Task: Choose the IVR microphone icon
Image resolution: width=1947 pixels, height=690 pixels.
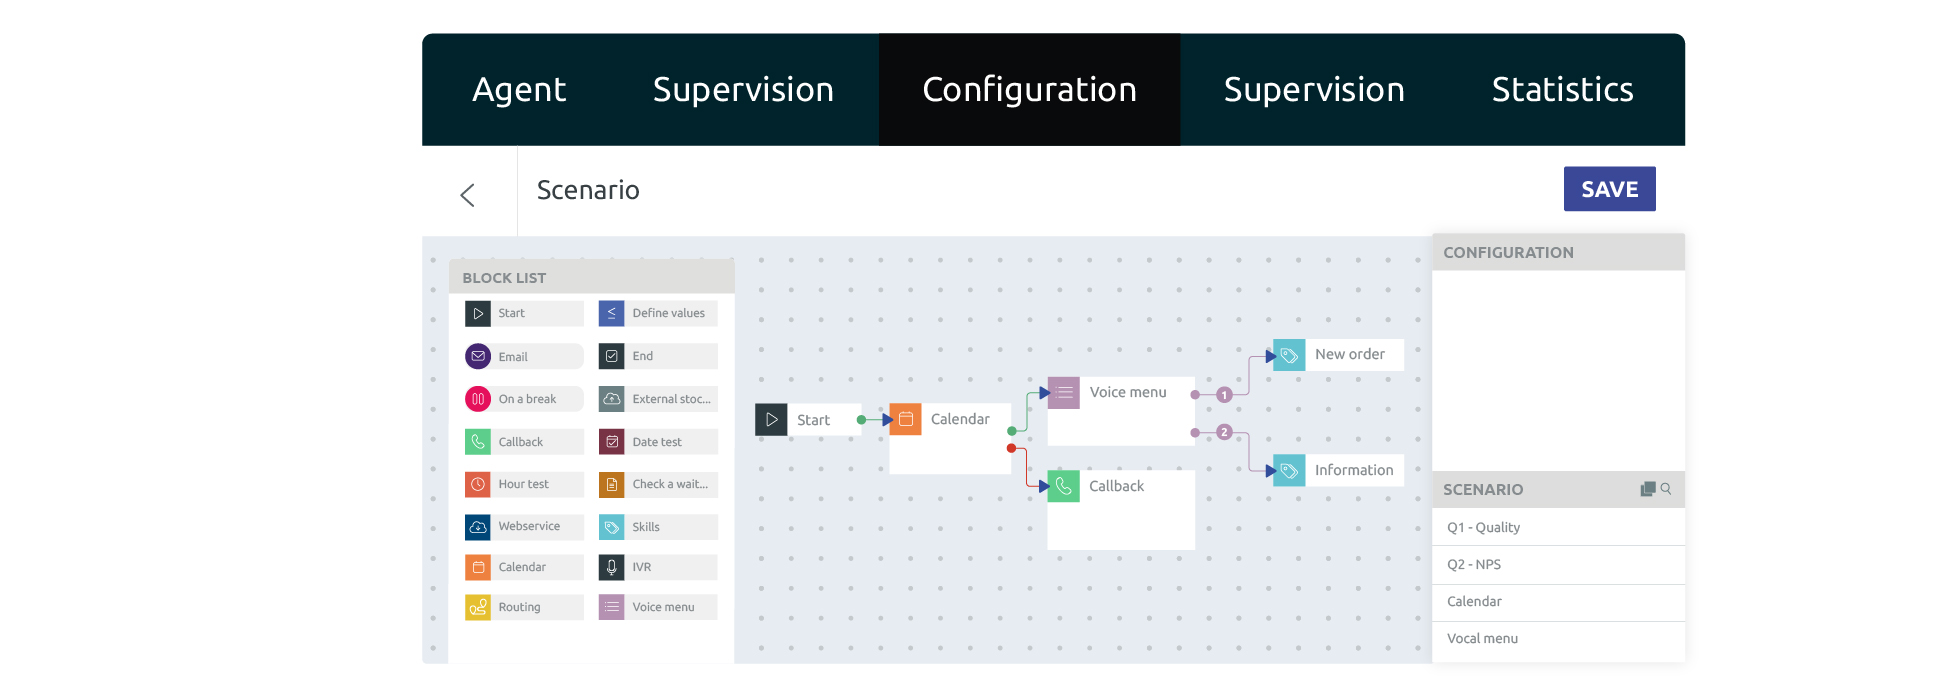Action: [612, 567]
